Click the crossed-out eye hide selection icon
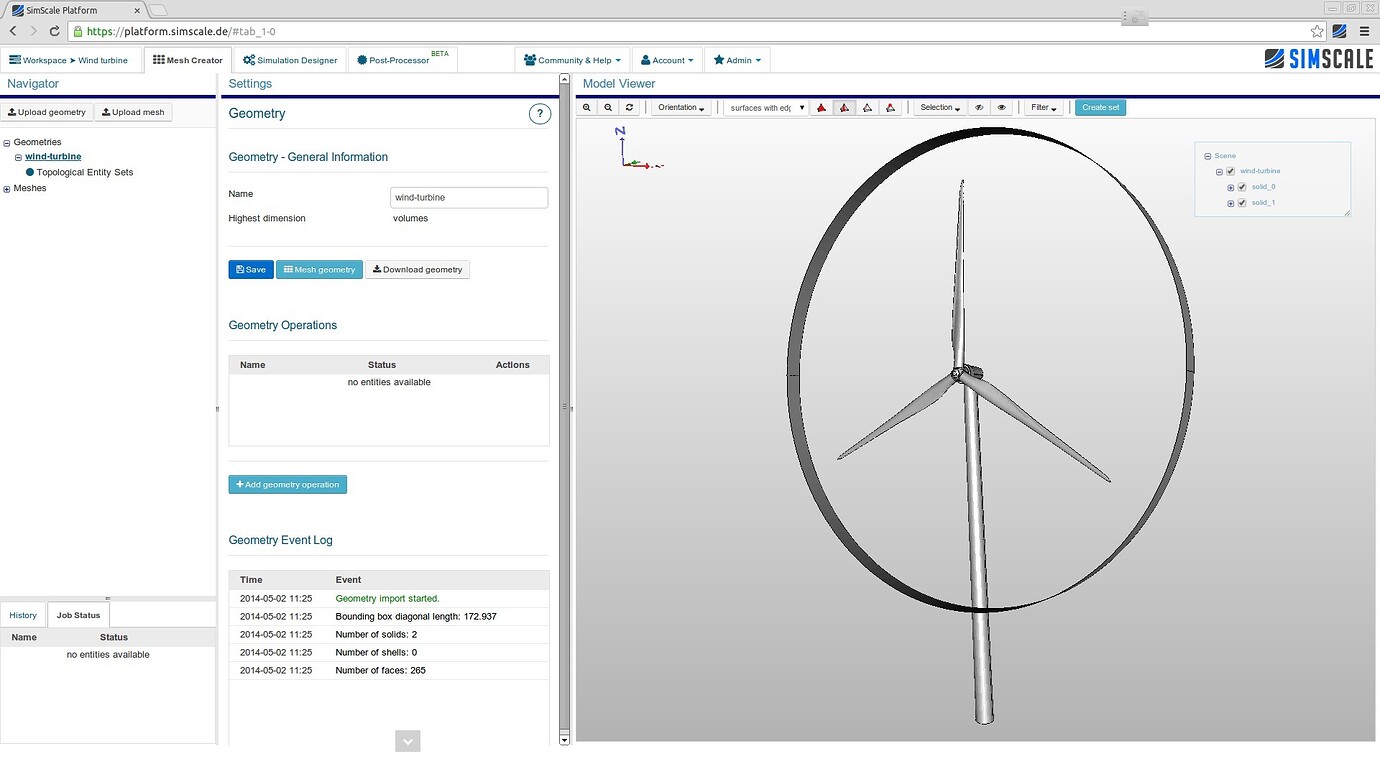 980,107
